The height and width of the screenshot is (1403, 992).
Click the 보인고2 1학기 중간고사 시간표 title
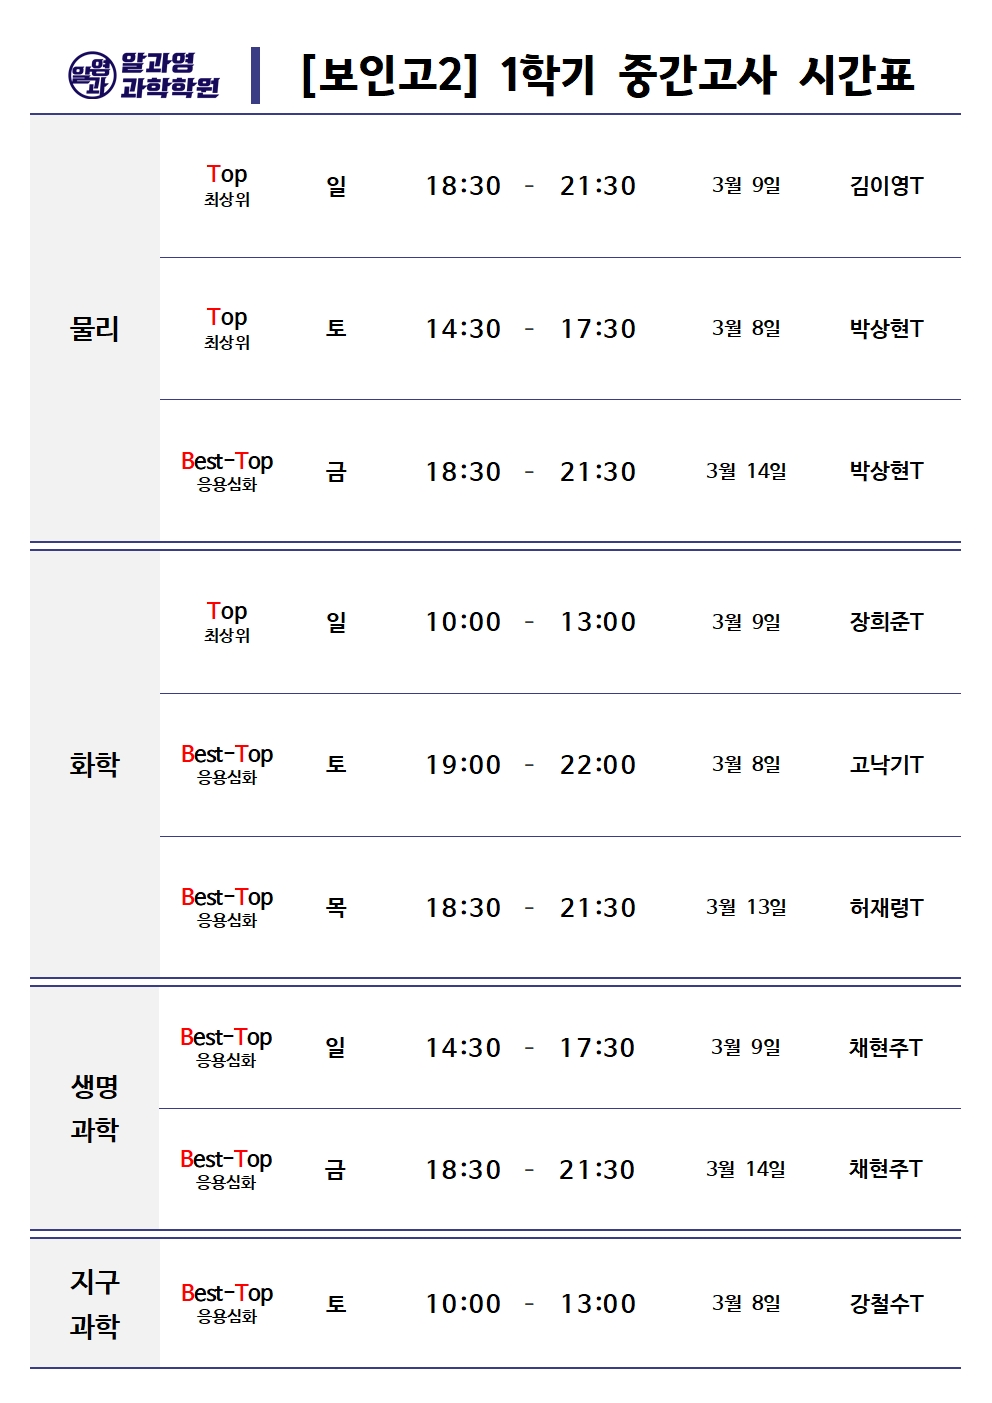point(607,75)
